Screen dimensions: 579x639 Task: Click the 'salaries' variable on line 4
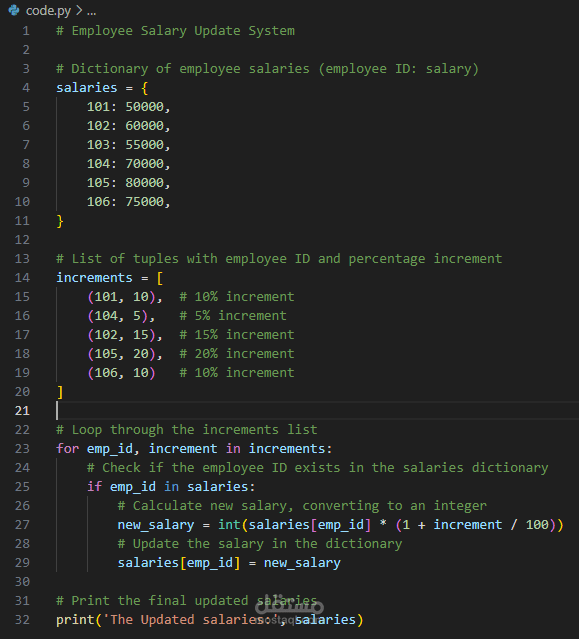(x=86, y=88)
